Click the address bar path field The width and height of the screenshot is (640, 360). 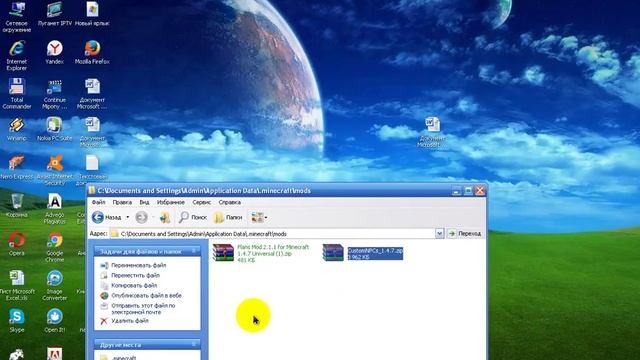click(x=272, y=233)
